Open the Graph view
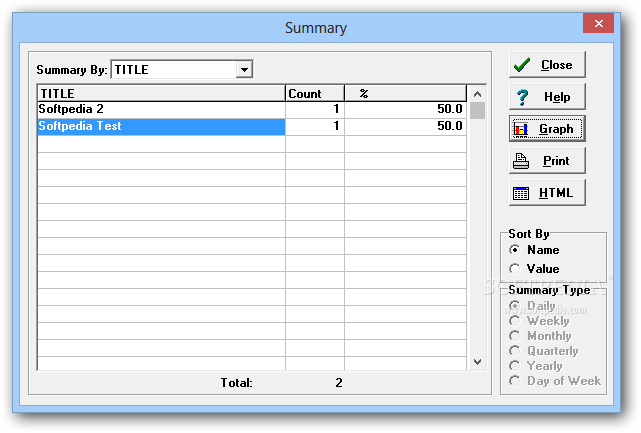This screenshot has width=641, height=433. [x=547, y=129]
